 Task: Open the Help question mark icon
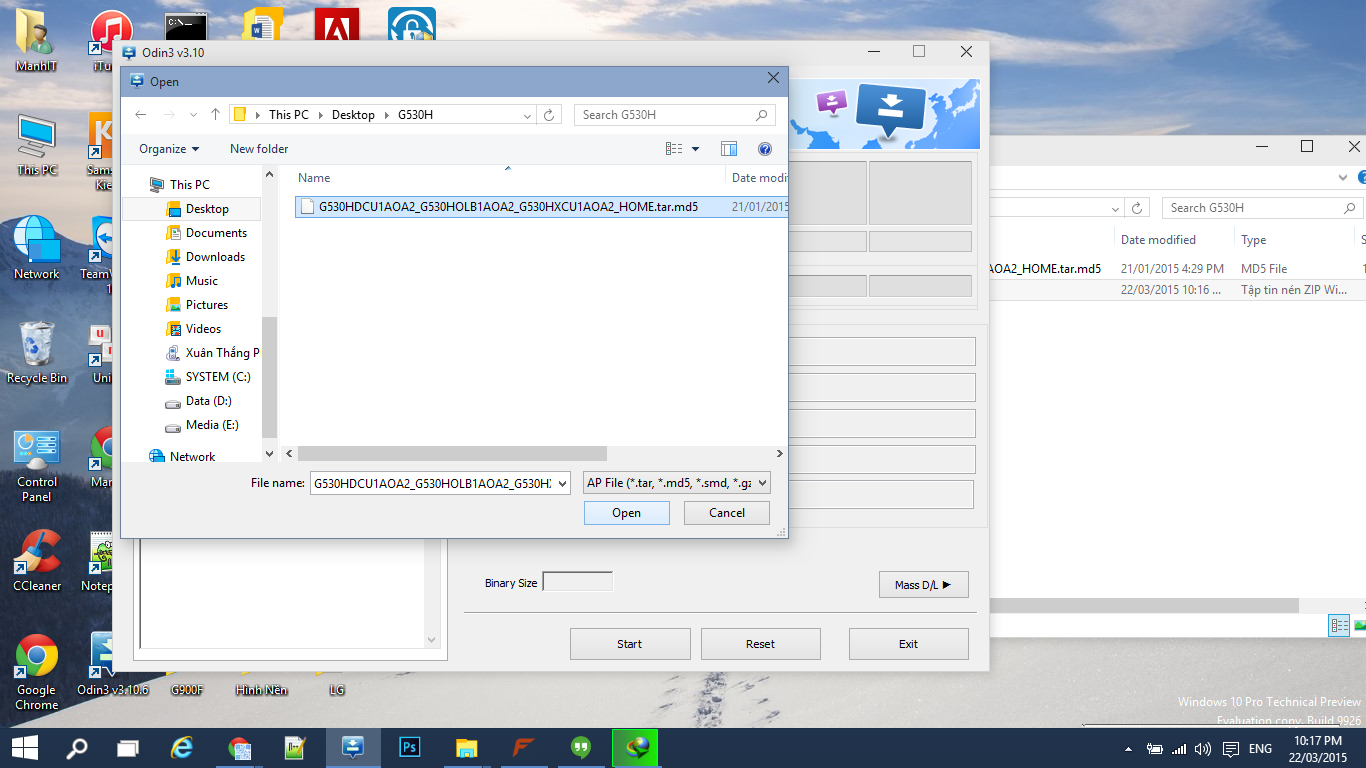point(765,149)
